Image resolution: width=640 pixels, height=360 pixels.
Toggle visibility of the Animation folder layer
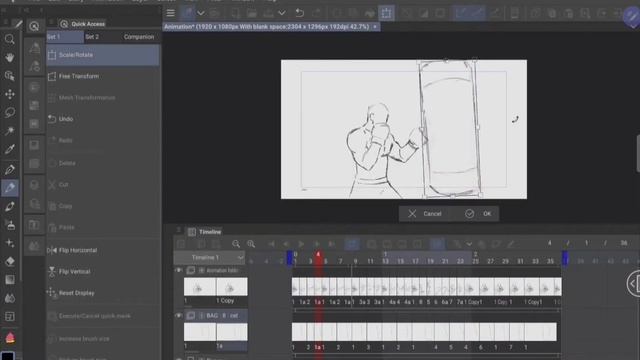[178, 270]
